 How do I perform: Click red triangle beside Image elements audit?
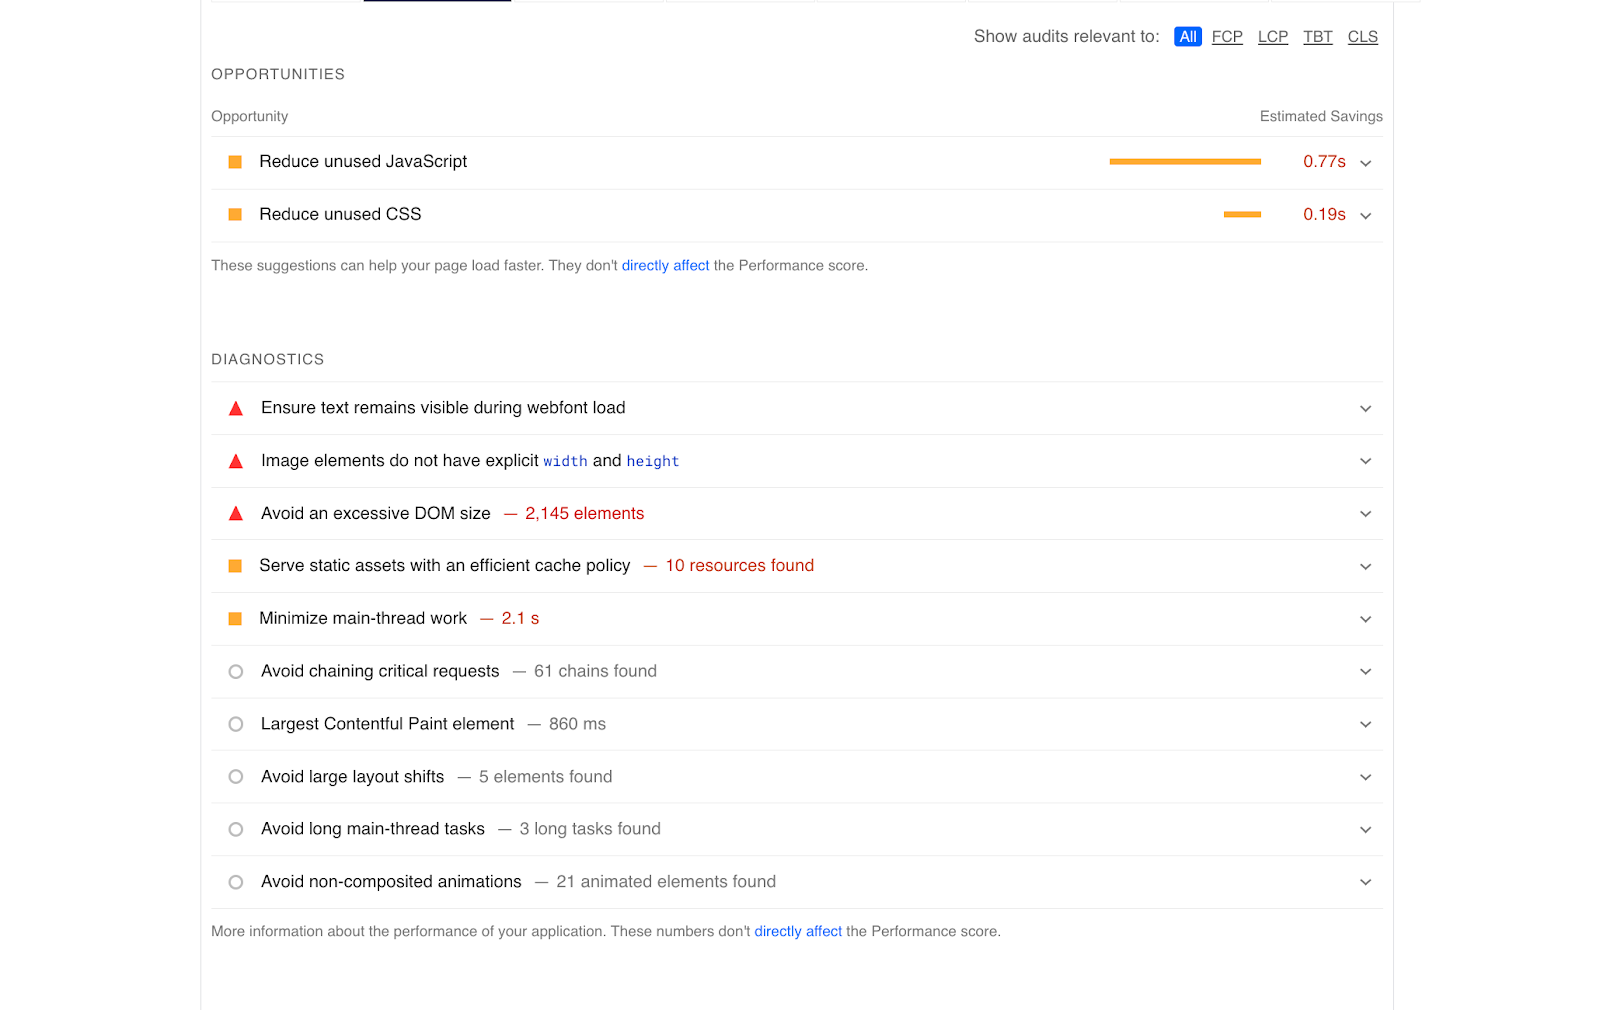236,461
